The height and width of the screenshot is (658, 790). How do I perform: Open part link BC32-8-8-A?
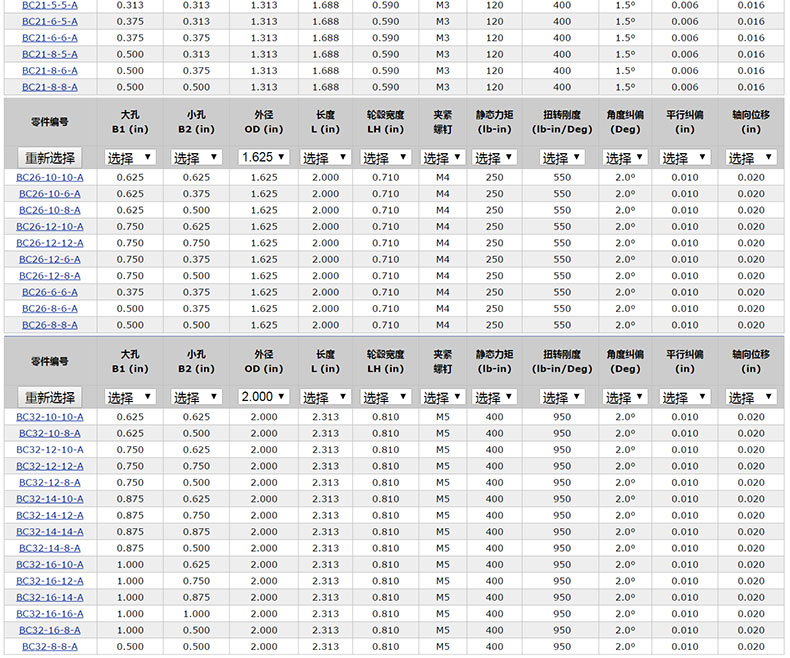pyautogui.click(x=50, y=647)
